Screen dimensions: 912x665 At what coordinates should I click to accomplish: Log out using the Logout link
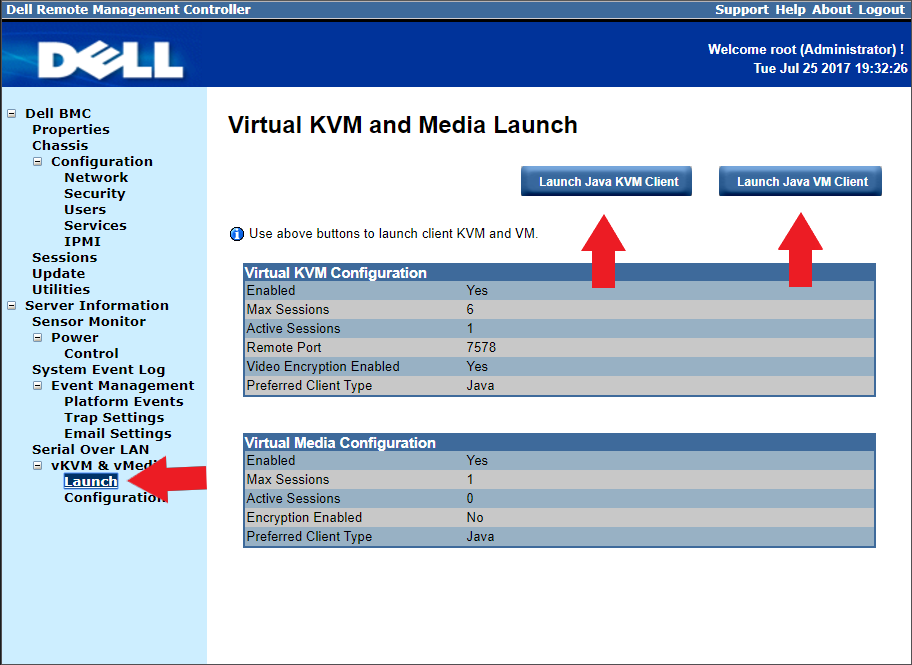pyautogui.click(x=882, y=10)
